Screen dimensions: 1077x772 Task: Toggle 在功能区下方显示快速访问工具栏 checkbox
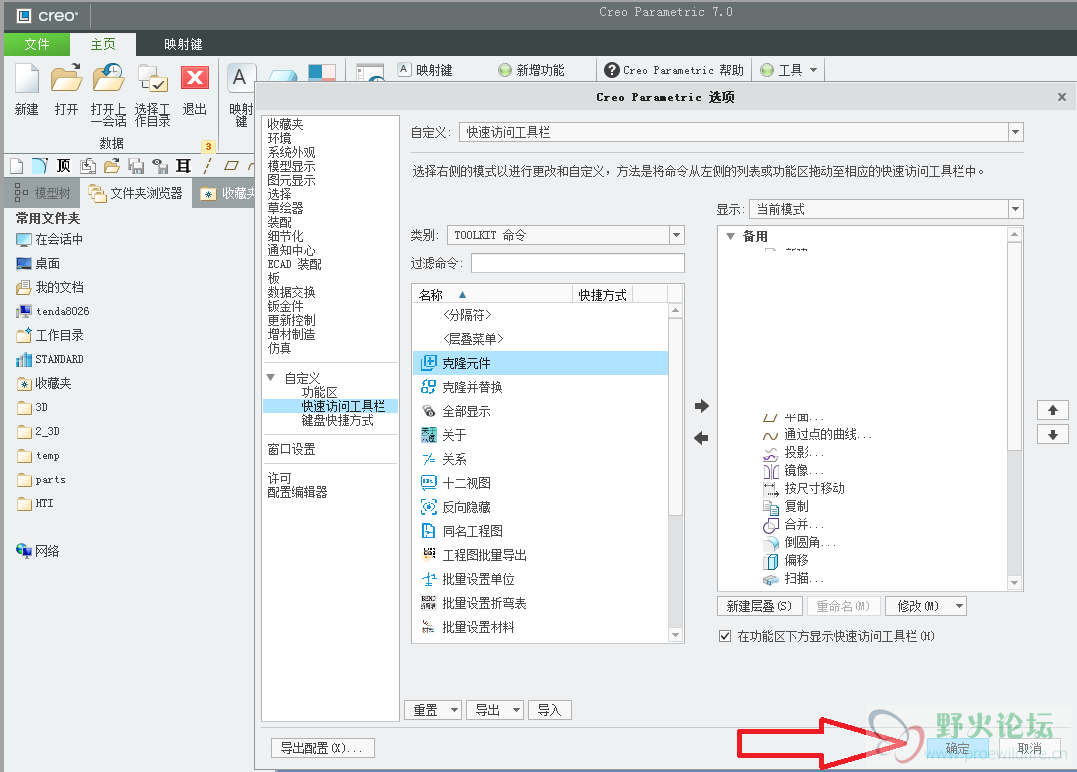point(725,637)
